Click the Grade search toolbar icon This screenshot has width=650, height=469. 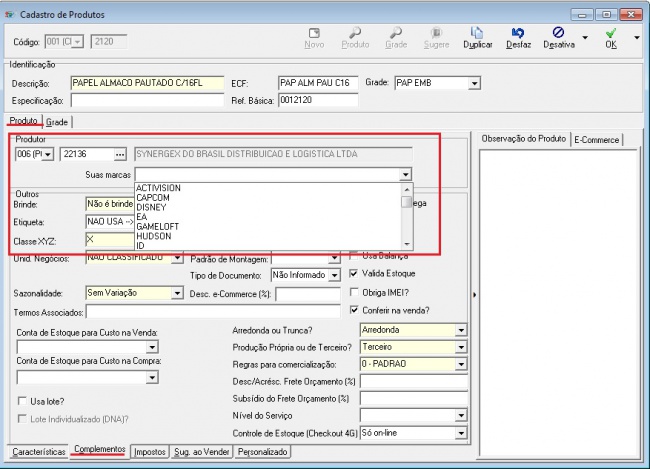(x=396, y=38)
